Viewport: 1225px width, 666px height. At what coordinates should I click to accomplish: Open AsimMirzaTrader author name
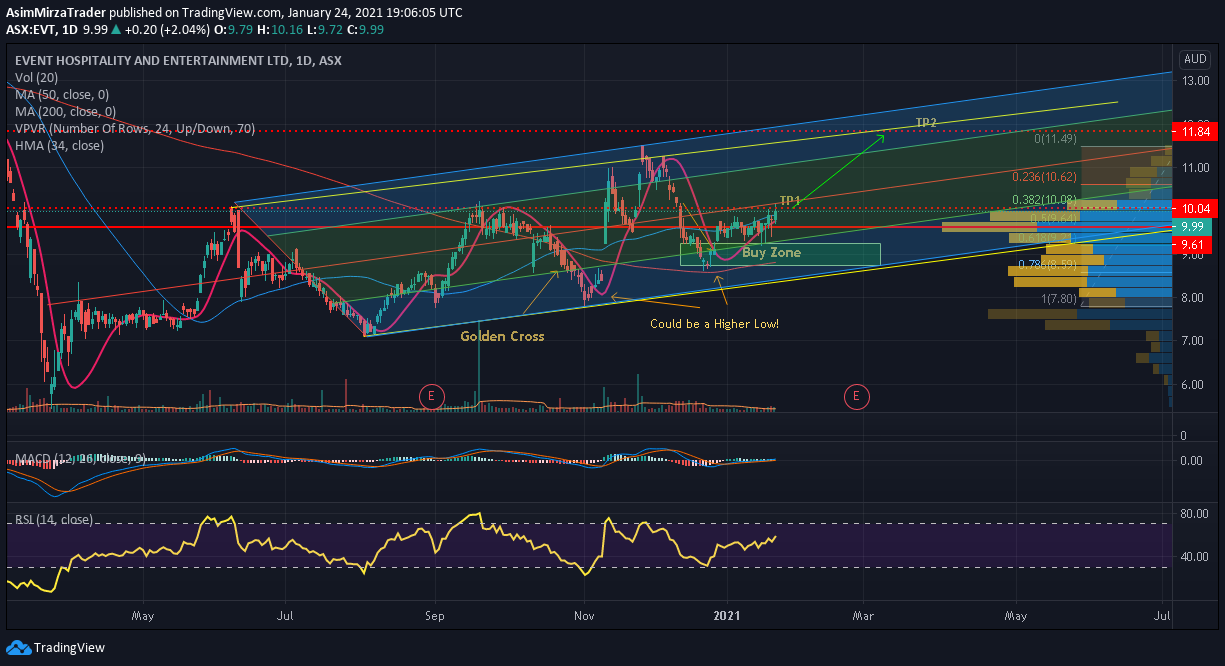55,13
